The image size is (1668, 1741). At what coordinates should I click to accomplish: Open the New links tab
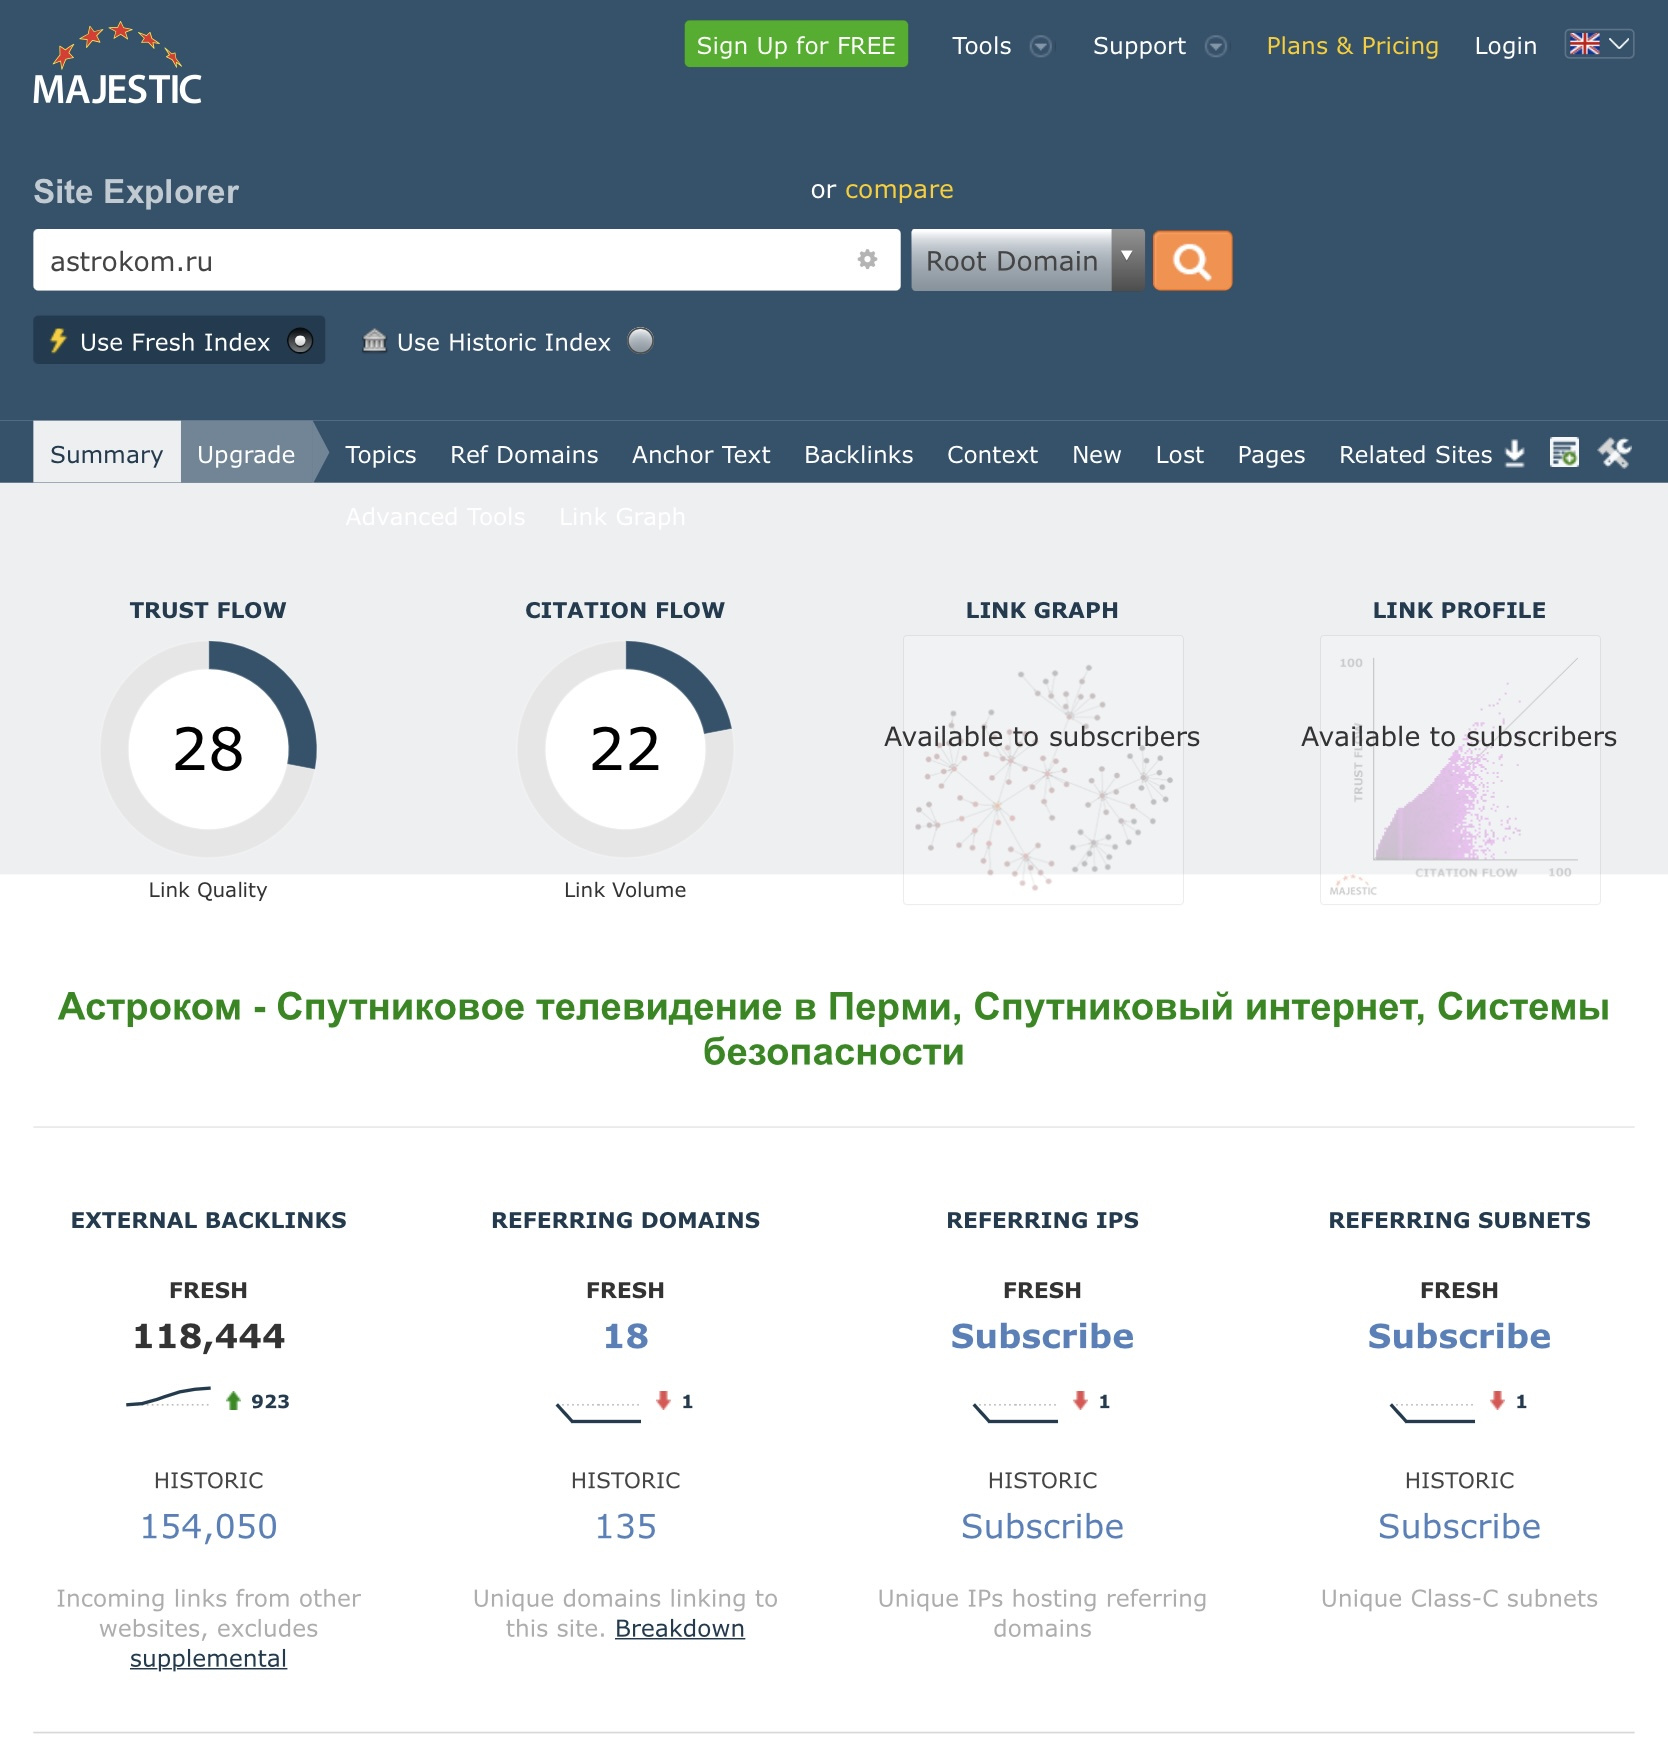pyautogui.click(x=1097, y=455)
